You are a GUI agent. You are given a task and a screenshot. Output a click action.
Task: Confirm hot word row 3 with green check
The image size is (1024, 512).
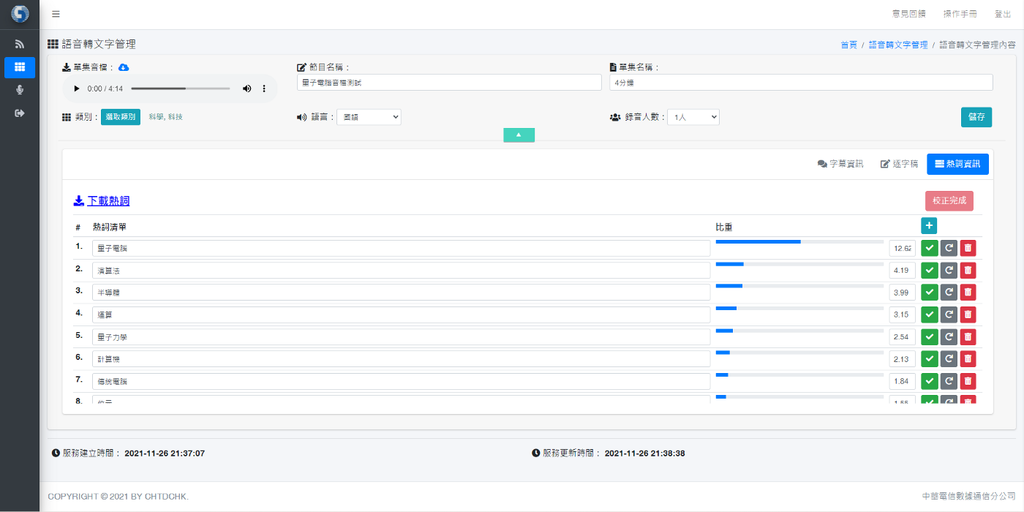pyautogui.click(x=929, y=293)
